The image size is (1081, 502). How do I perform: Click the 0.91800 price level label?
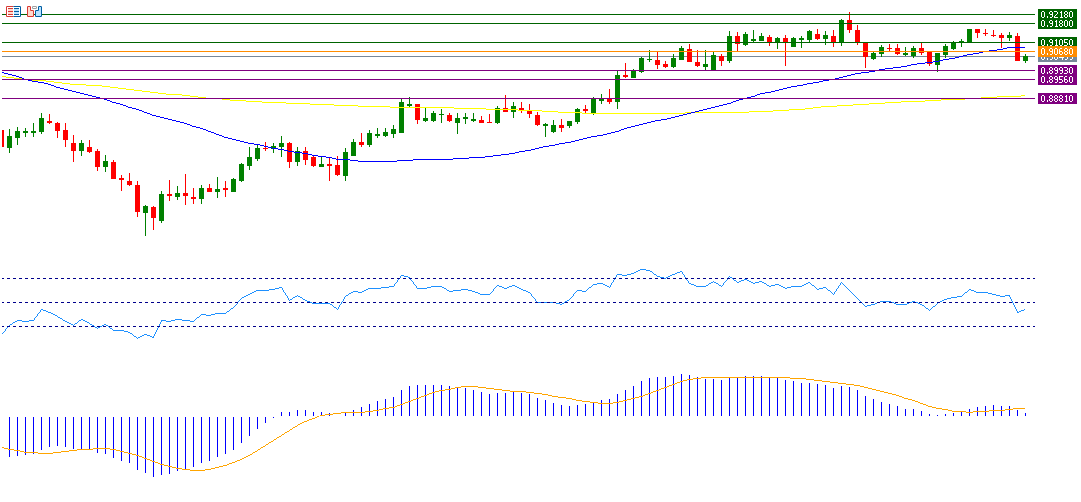(1056, 24)
